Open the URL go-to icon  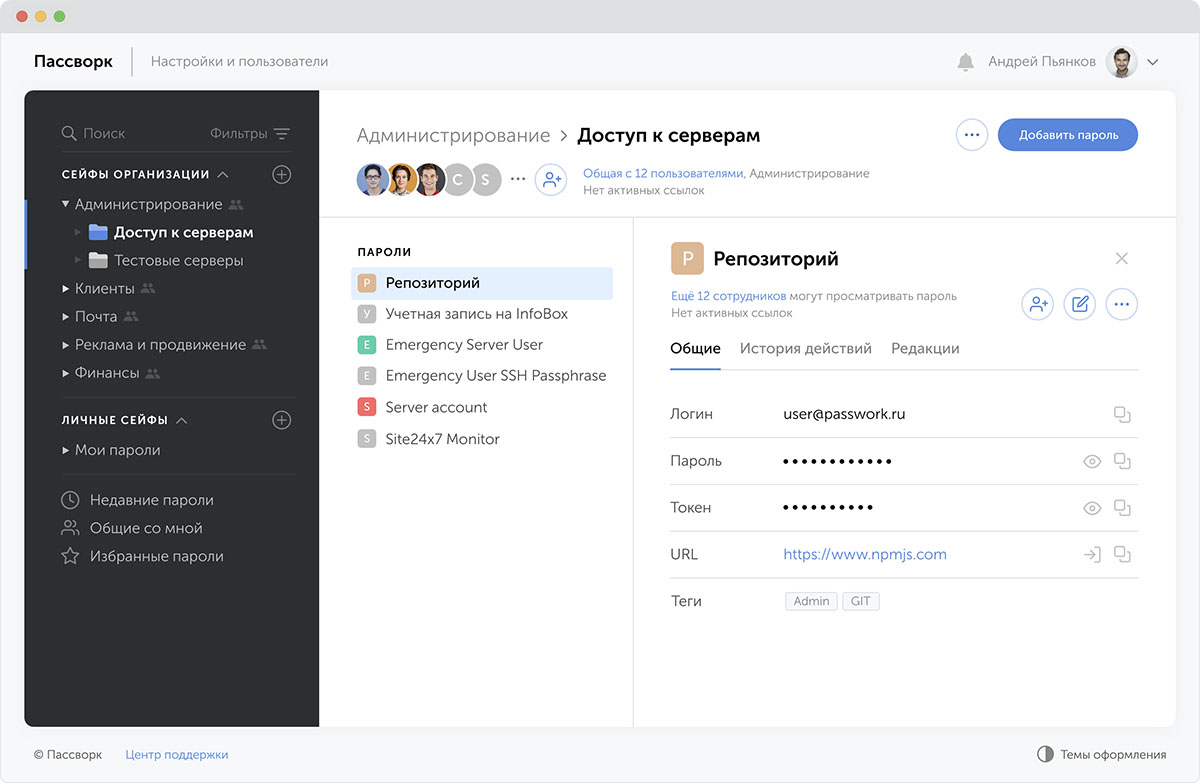point(1092,554)
